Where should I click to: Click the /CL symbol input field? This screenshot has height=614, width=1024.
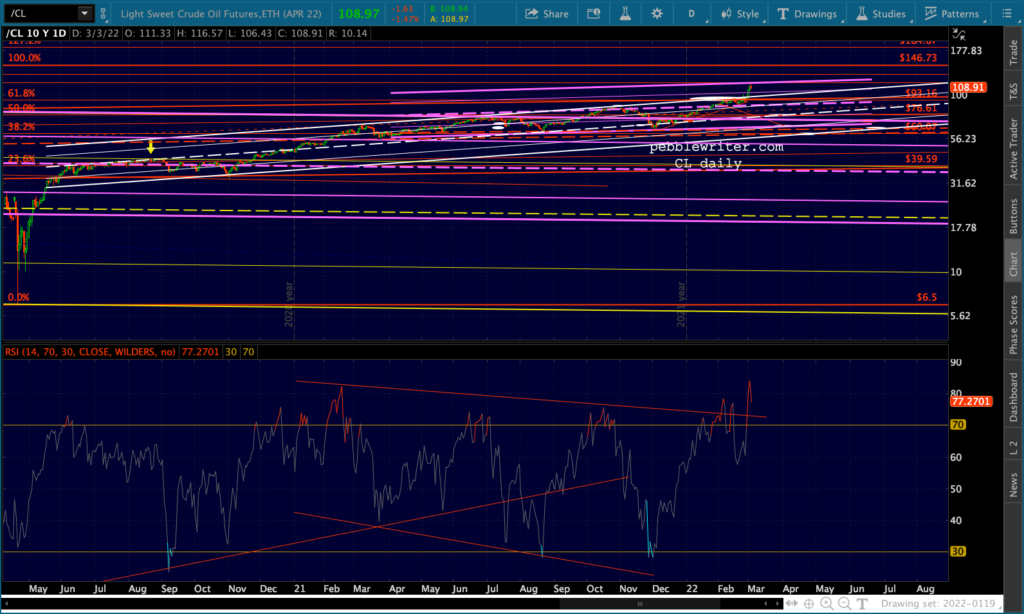(36, 14)
